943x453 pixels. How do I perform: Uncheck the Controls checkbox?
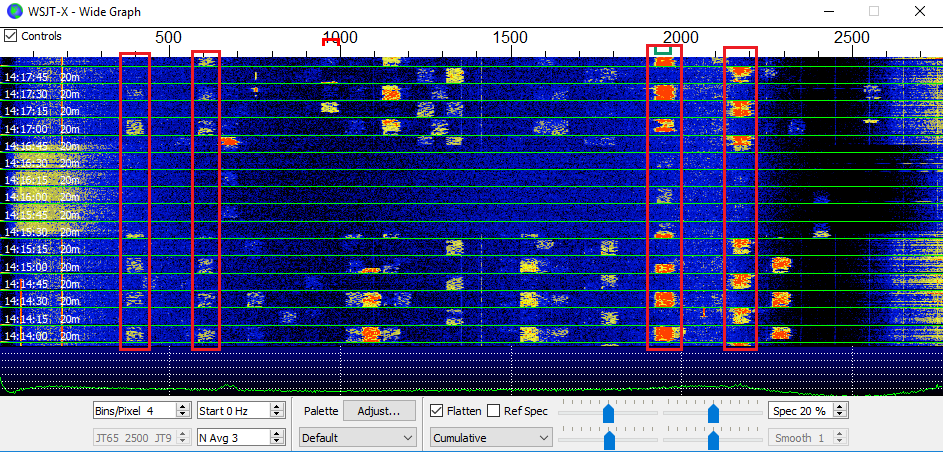click(x=11, y=36)
